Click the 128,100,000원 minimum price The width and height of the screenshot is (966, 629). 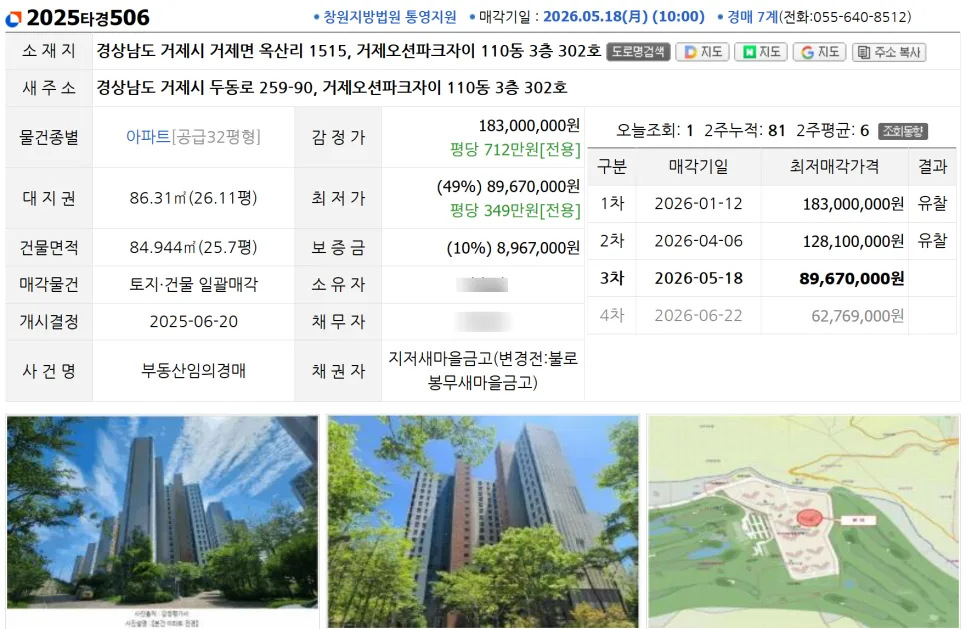853,241
